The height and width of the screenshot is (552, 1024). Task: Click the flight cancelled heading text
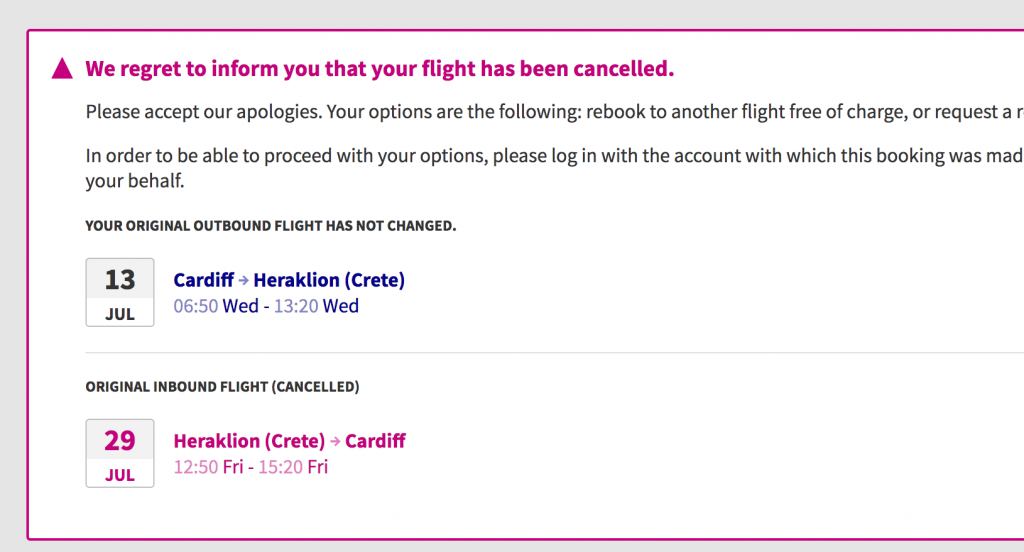[379, 69]
